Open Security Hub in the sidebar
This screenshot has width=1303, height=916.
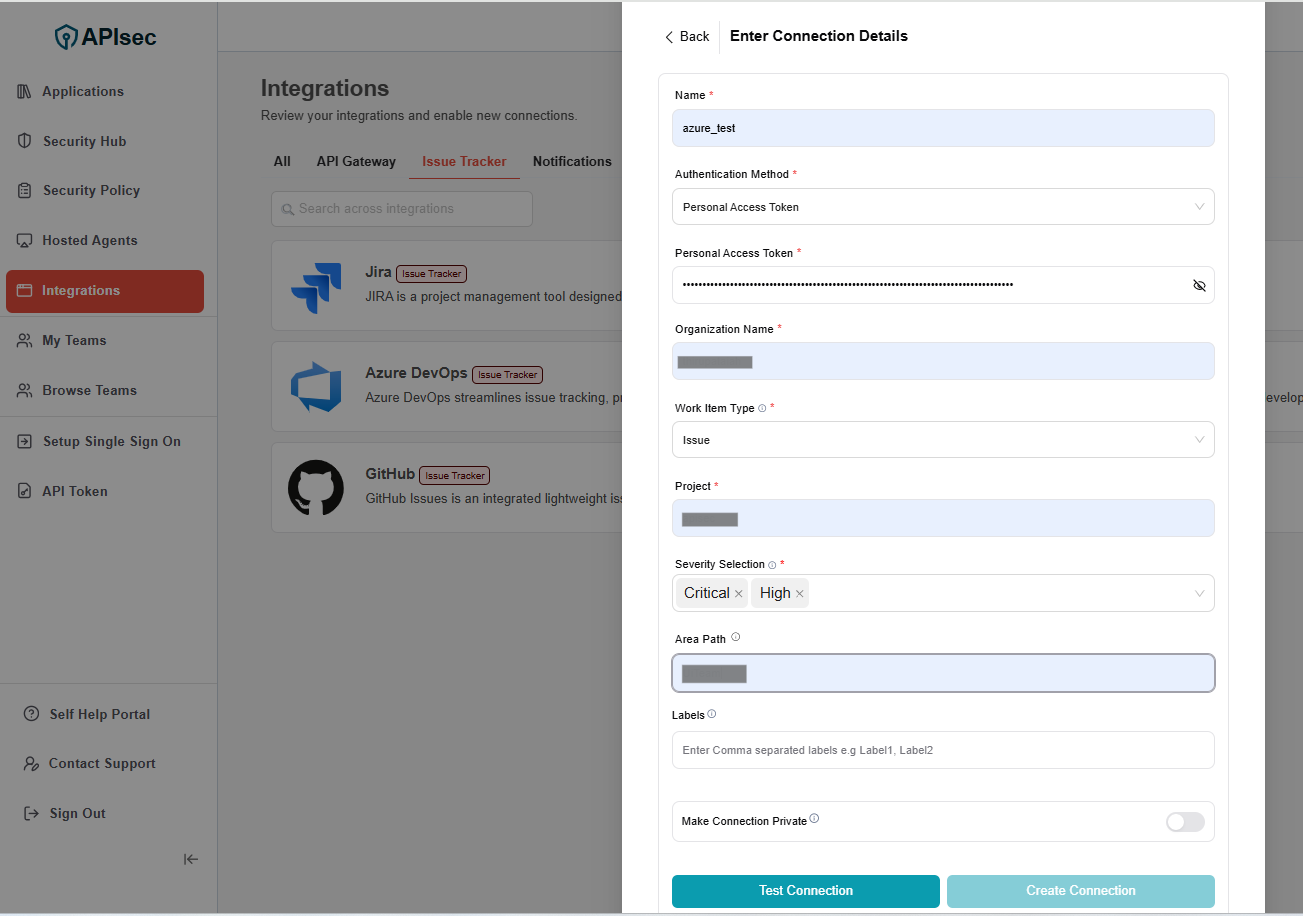(84, 141)
